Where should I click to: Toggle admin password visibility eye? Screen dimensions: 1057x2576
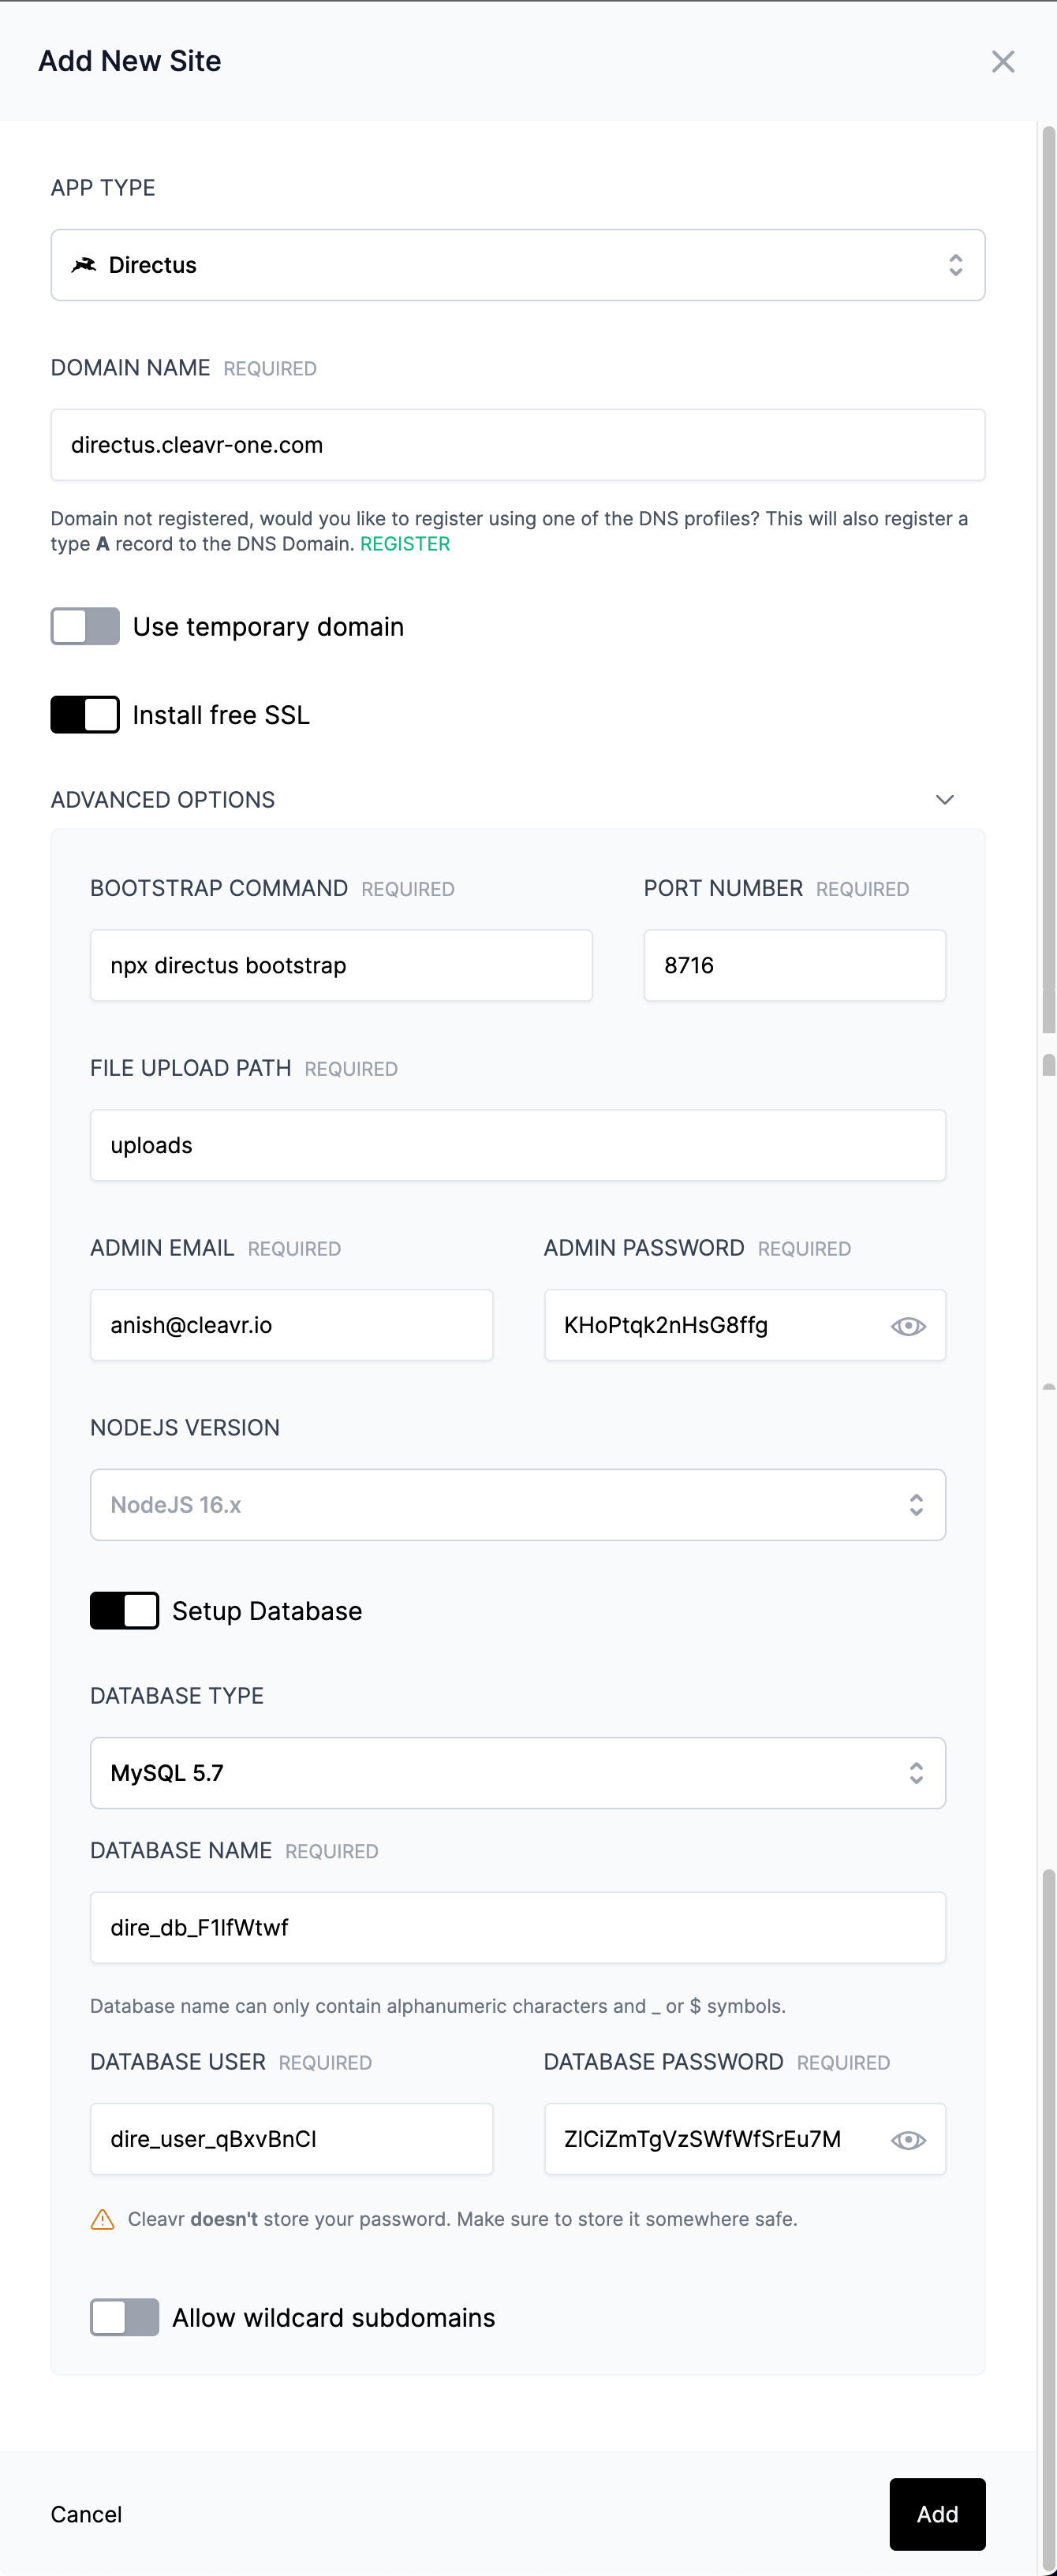pyautogui.click(x=908, y=1326)
